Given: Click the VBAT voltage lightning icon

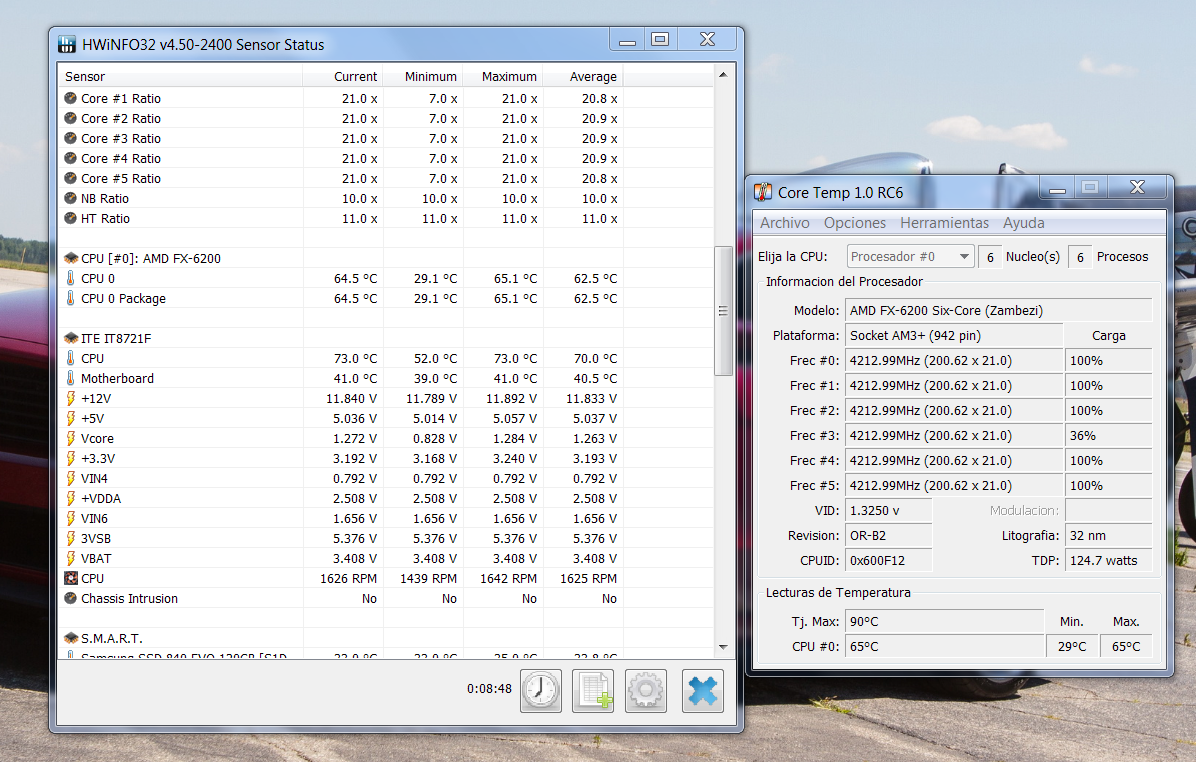Looking at the screenshot, I should (x=70, y=558).
